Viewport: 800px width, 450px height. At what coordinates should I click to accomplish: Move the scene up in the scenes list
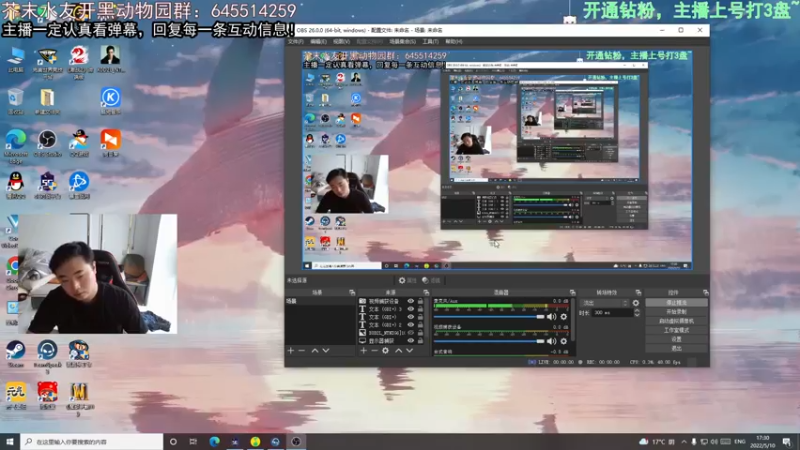click(315, 351)
